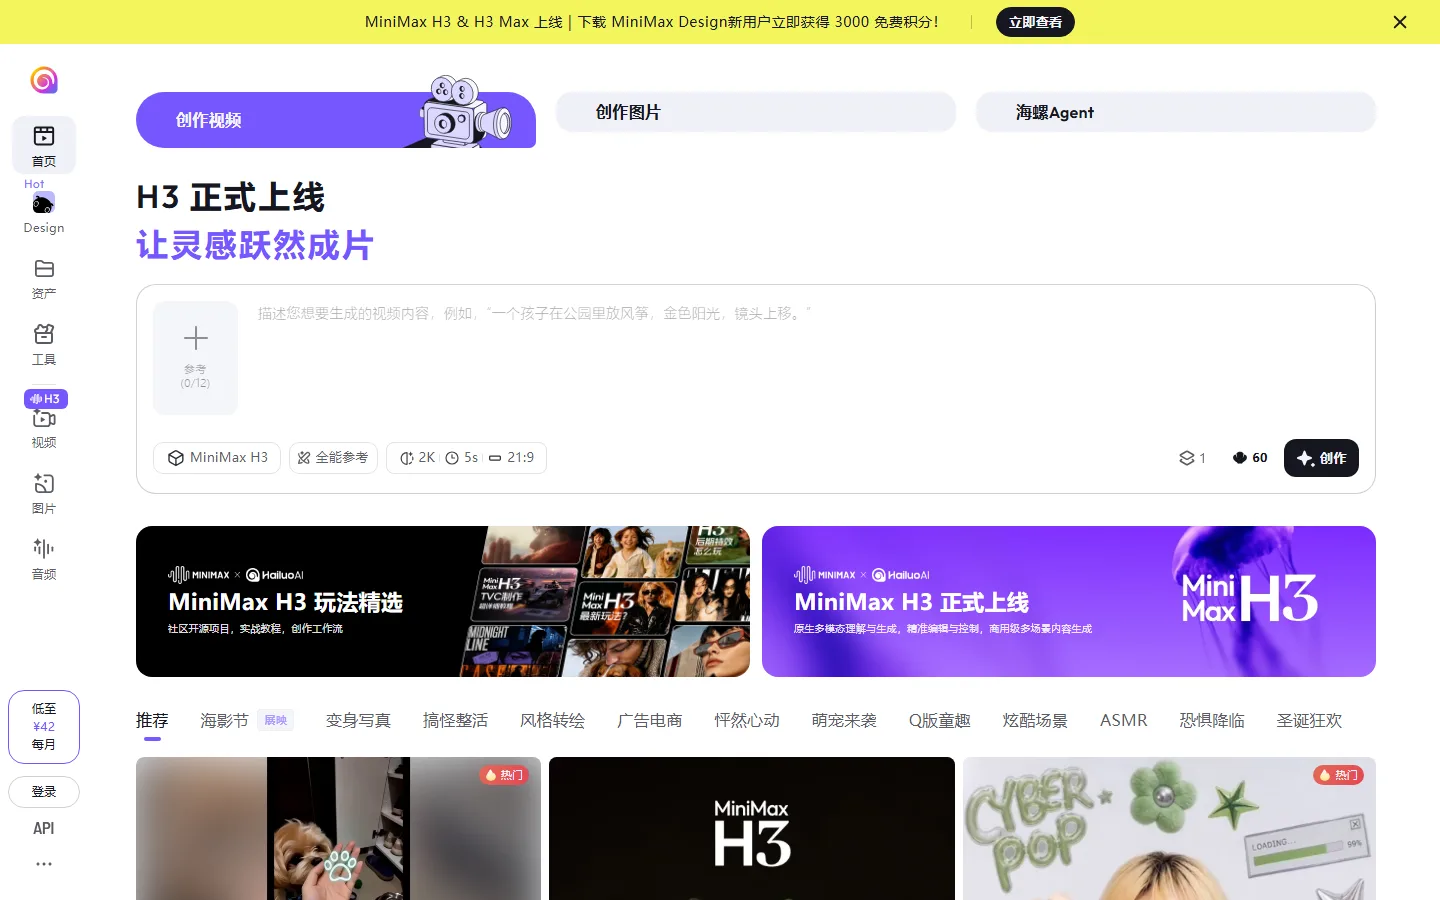Open the 低至¥42每月 subscription offer
1440x900 pixels.
point(44,727)
